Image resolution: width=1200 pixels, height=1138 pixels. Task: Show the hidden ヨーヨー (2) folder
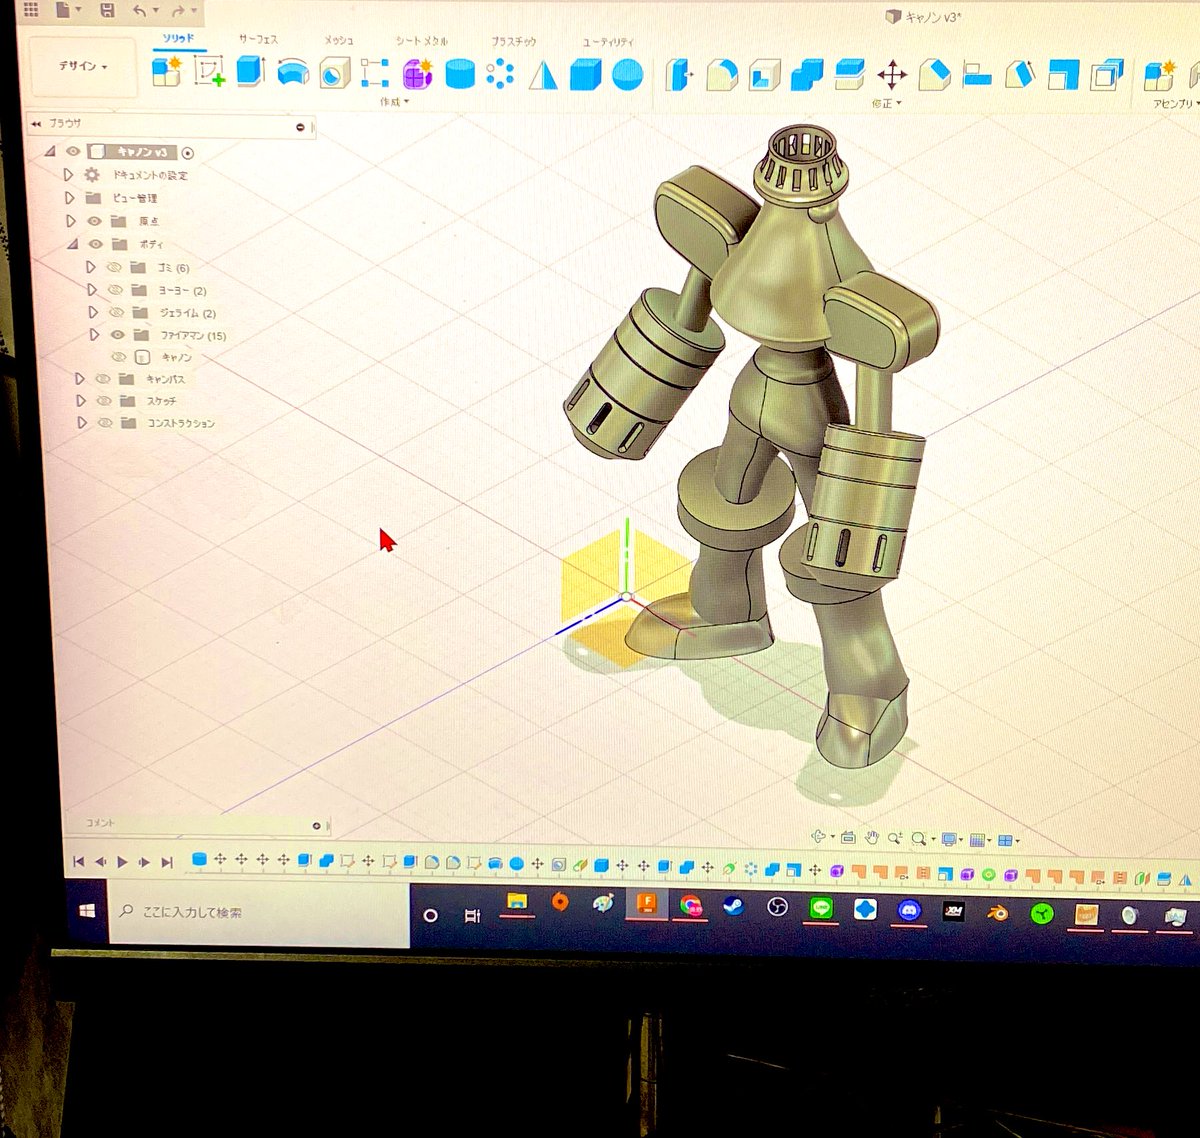[x=115, y=290]
